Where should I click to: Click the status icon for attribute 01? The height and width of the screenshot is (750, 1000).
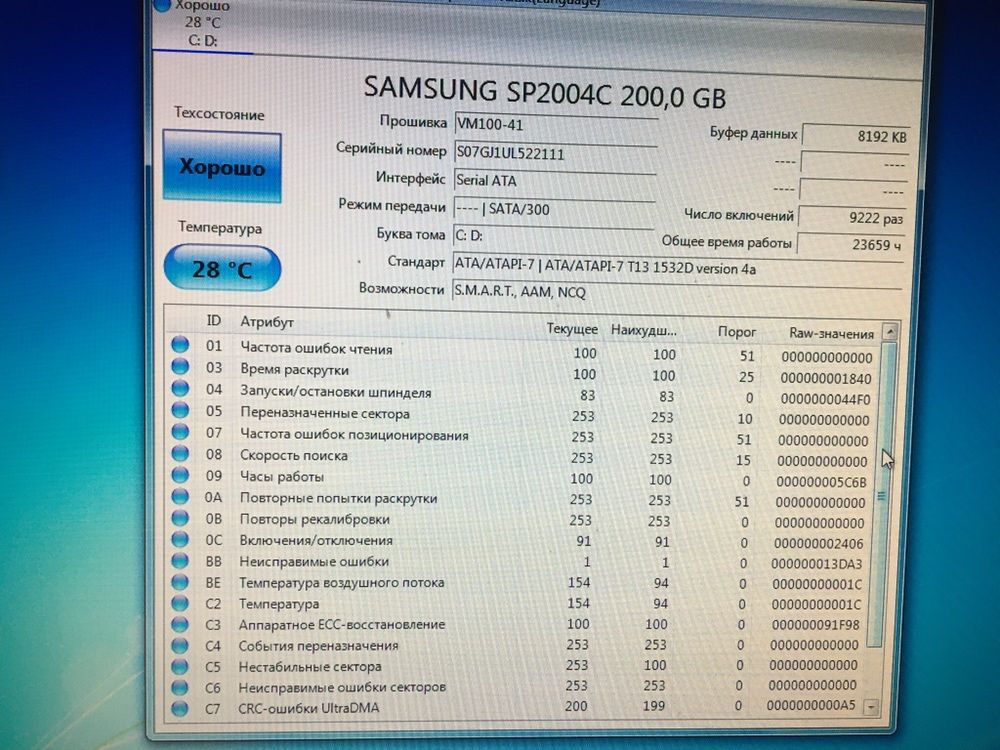point(180,344)
